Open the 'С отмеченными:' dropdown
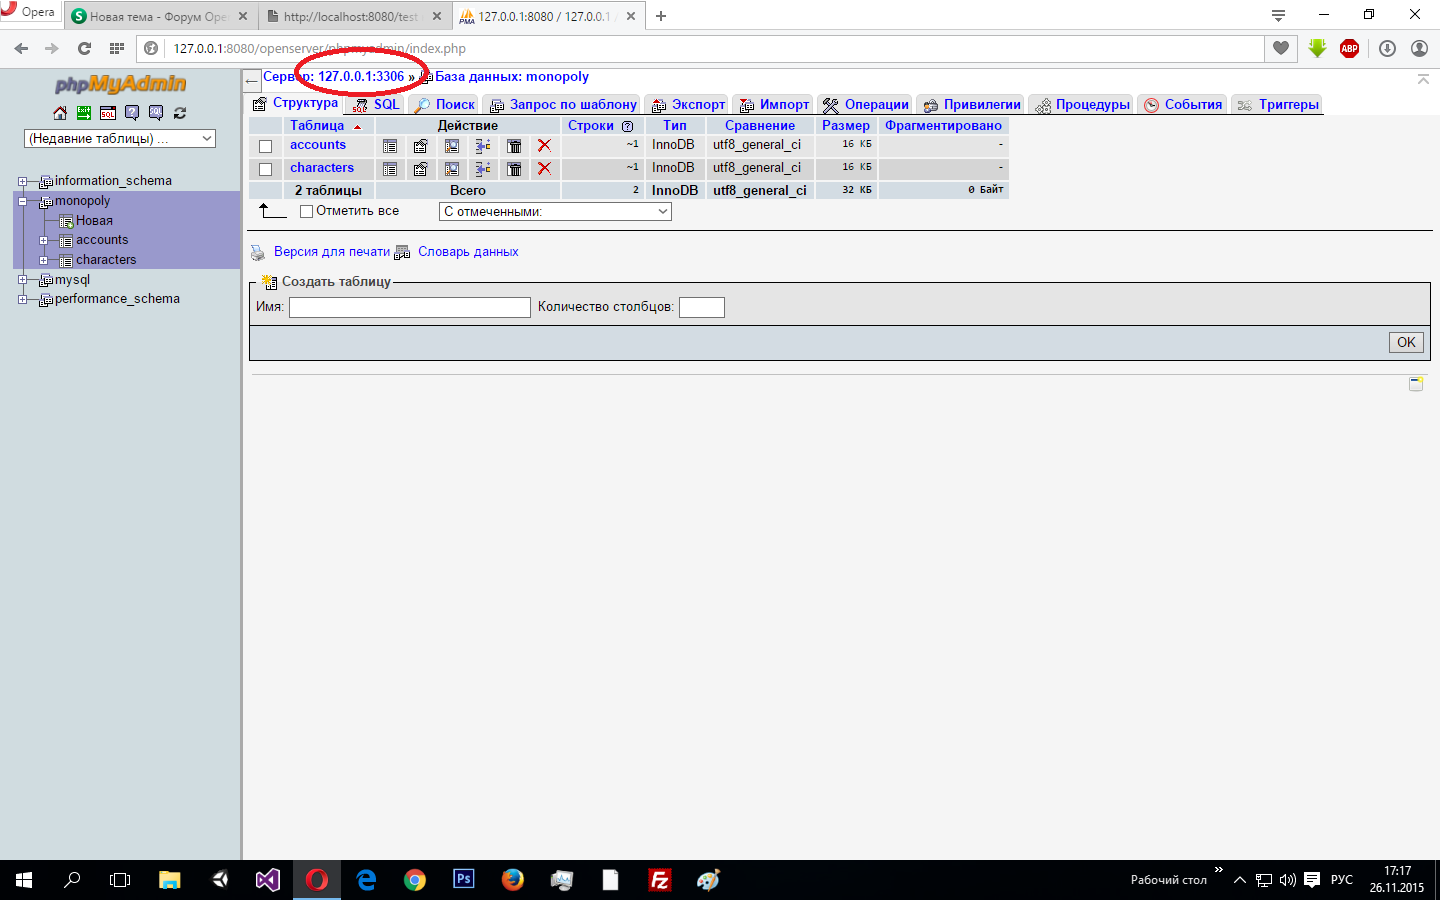1440x900 pixels. 555,212
